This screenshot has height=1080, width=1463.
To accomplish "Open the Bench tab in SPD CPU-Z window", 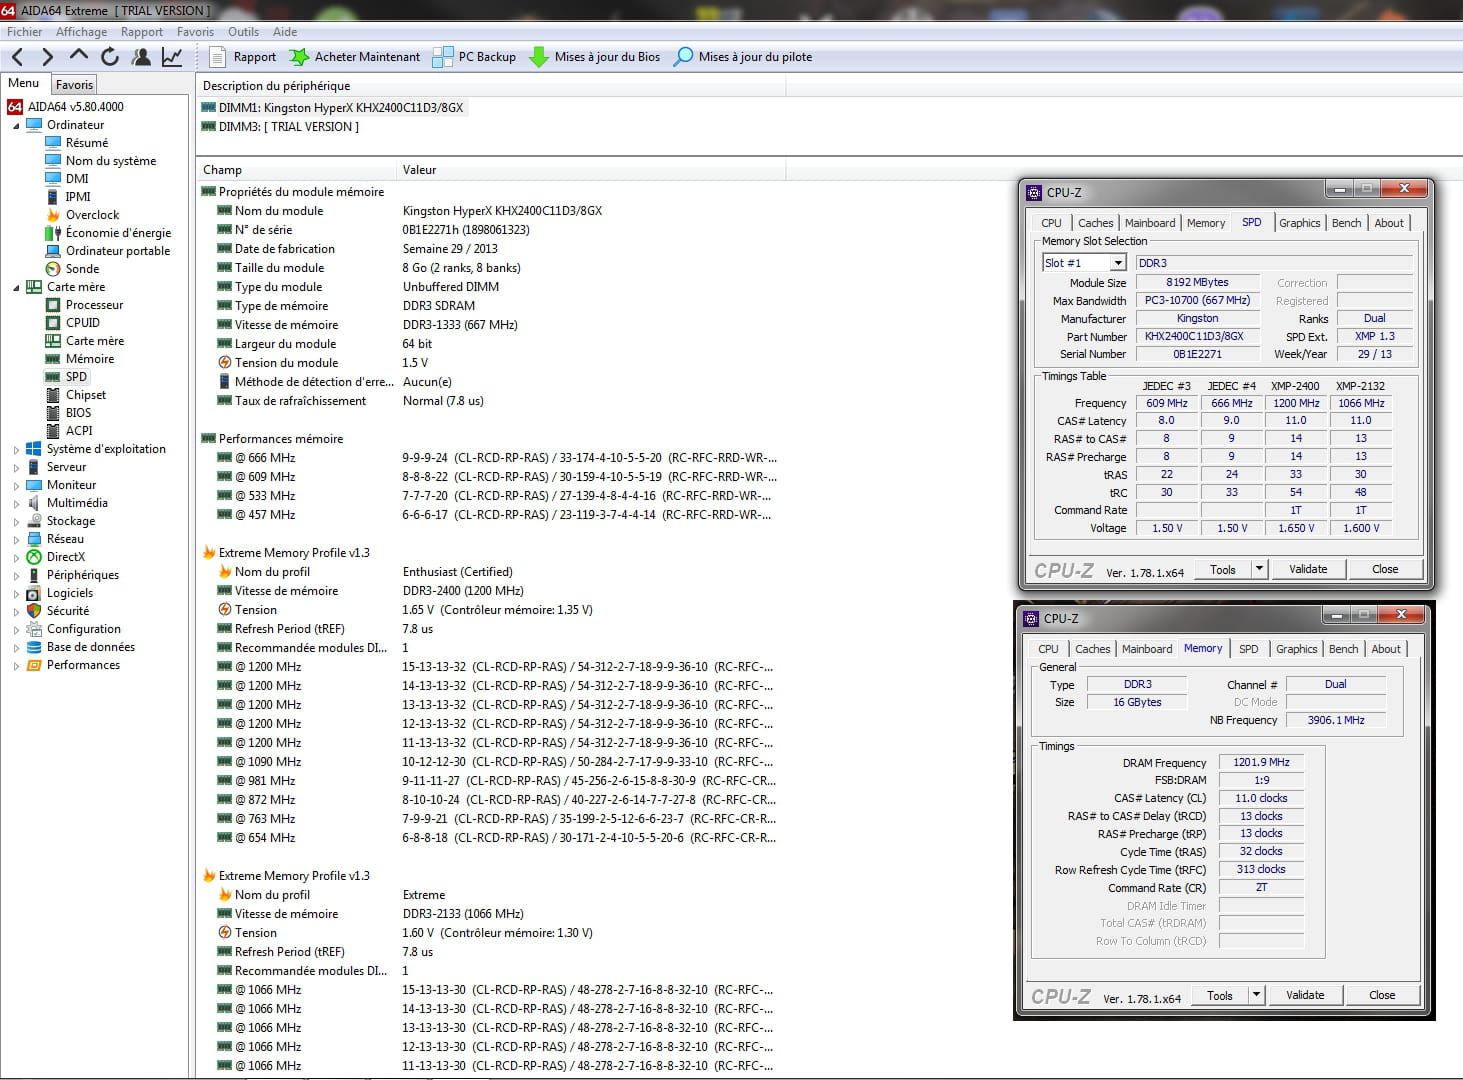I will (1346, 223).
